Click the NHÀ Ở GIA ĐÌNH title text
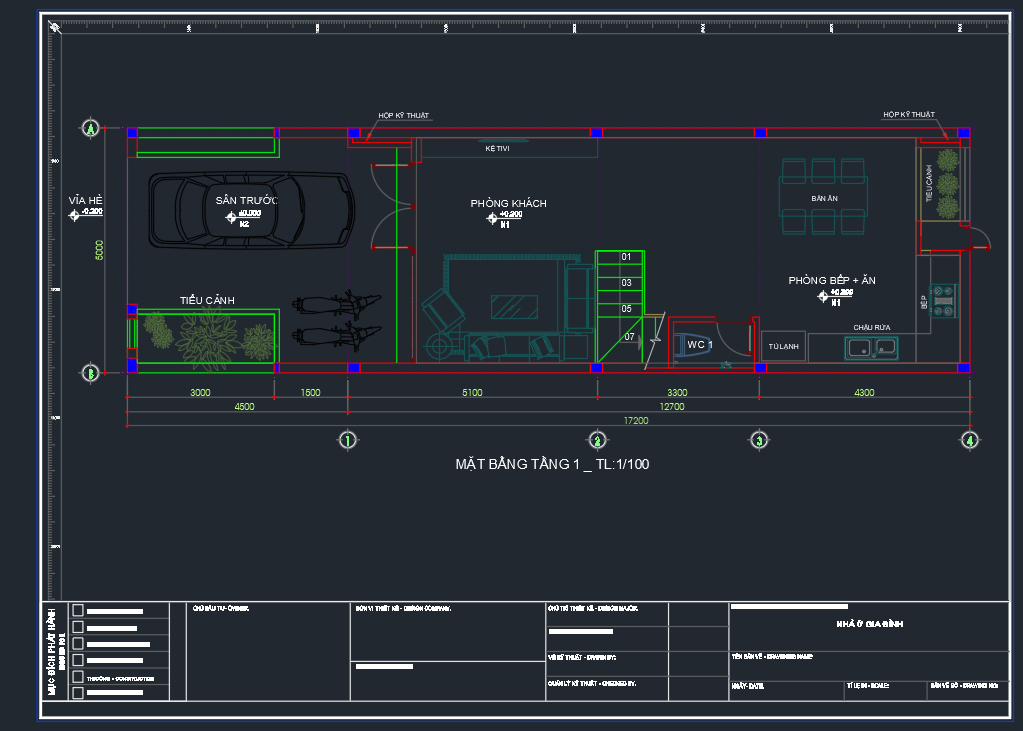 click(869, 624)
